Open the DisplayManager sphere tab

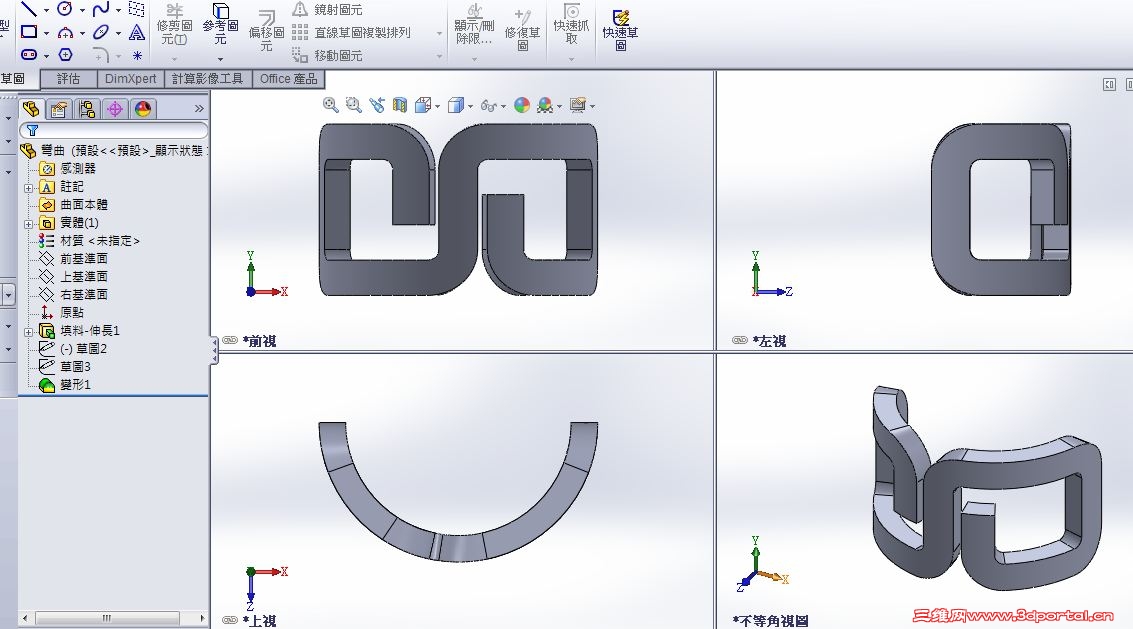point(143,109)
